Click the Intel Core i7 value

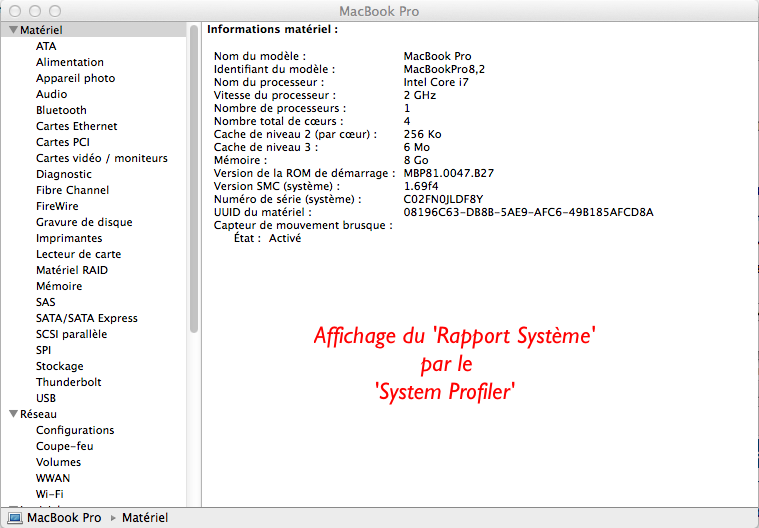point(436,82)
